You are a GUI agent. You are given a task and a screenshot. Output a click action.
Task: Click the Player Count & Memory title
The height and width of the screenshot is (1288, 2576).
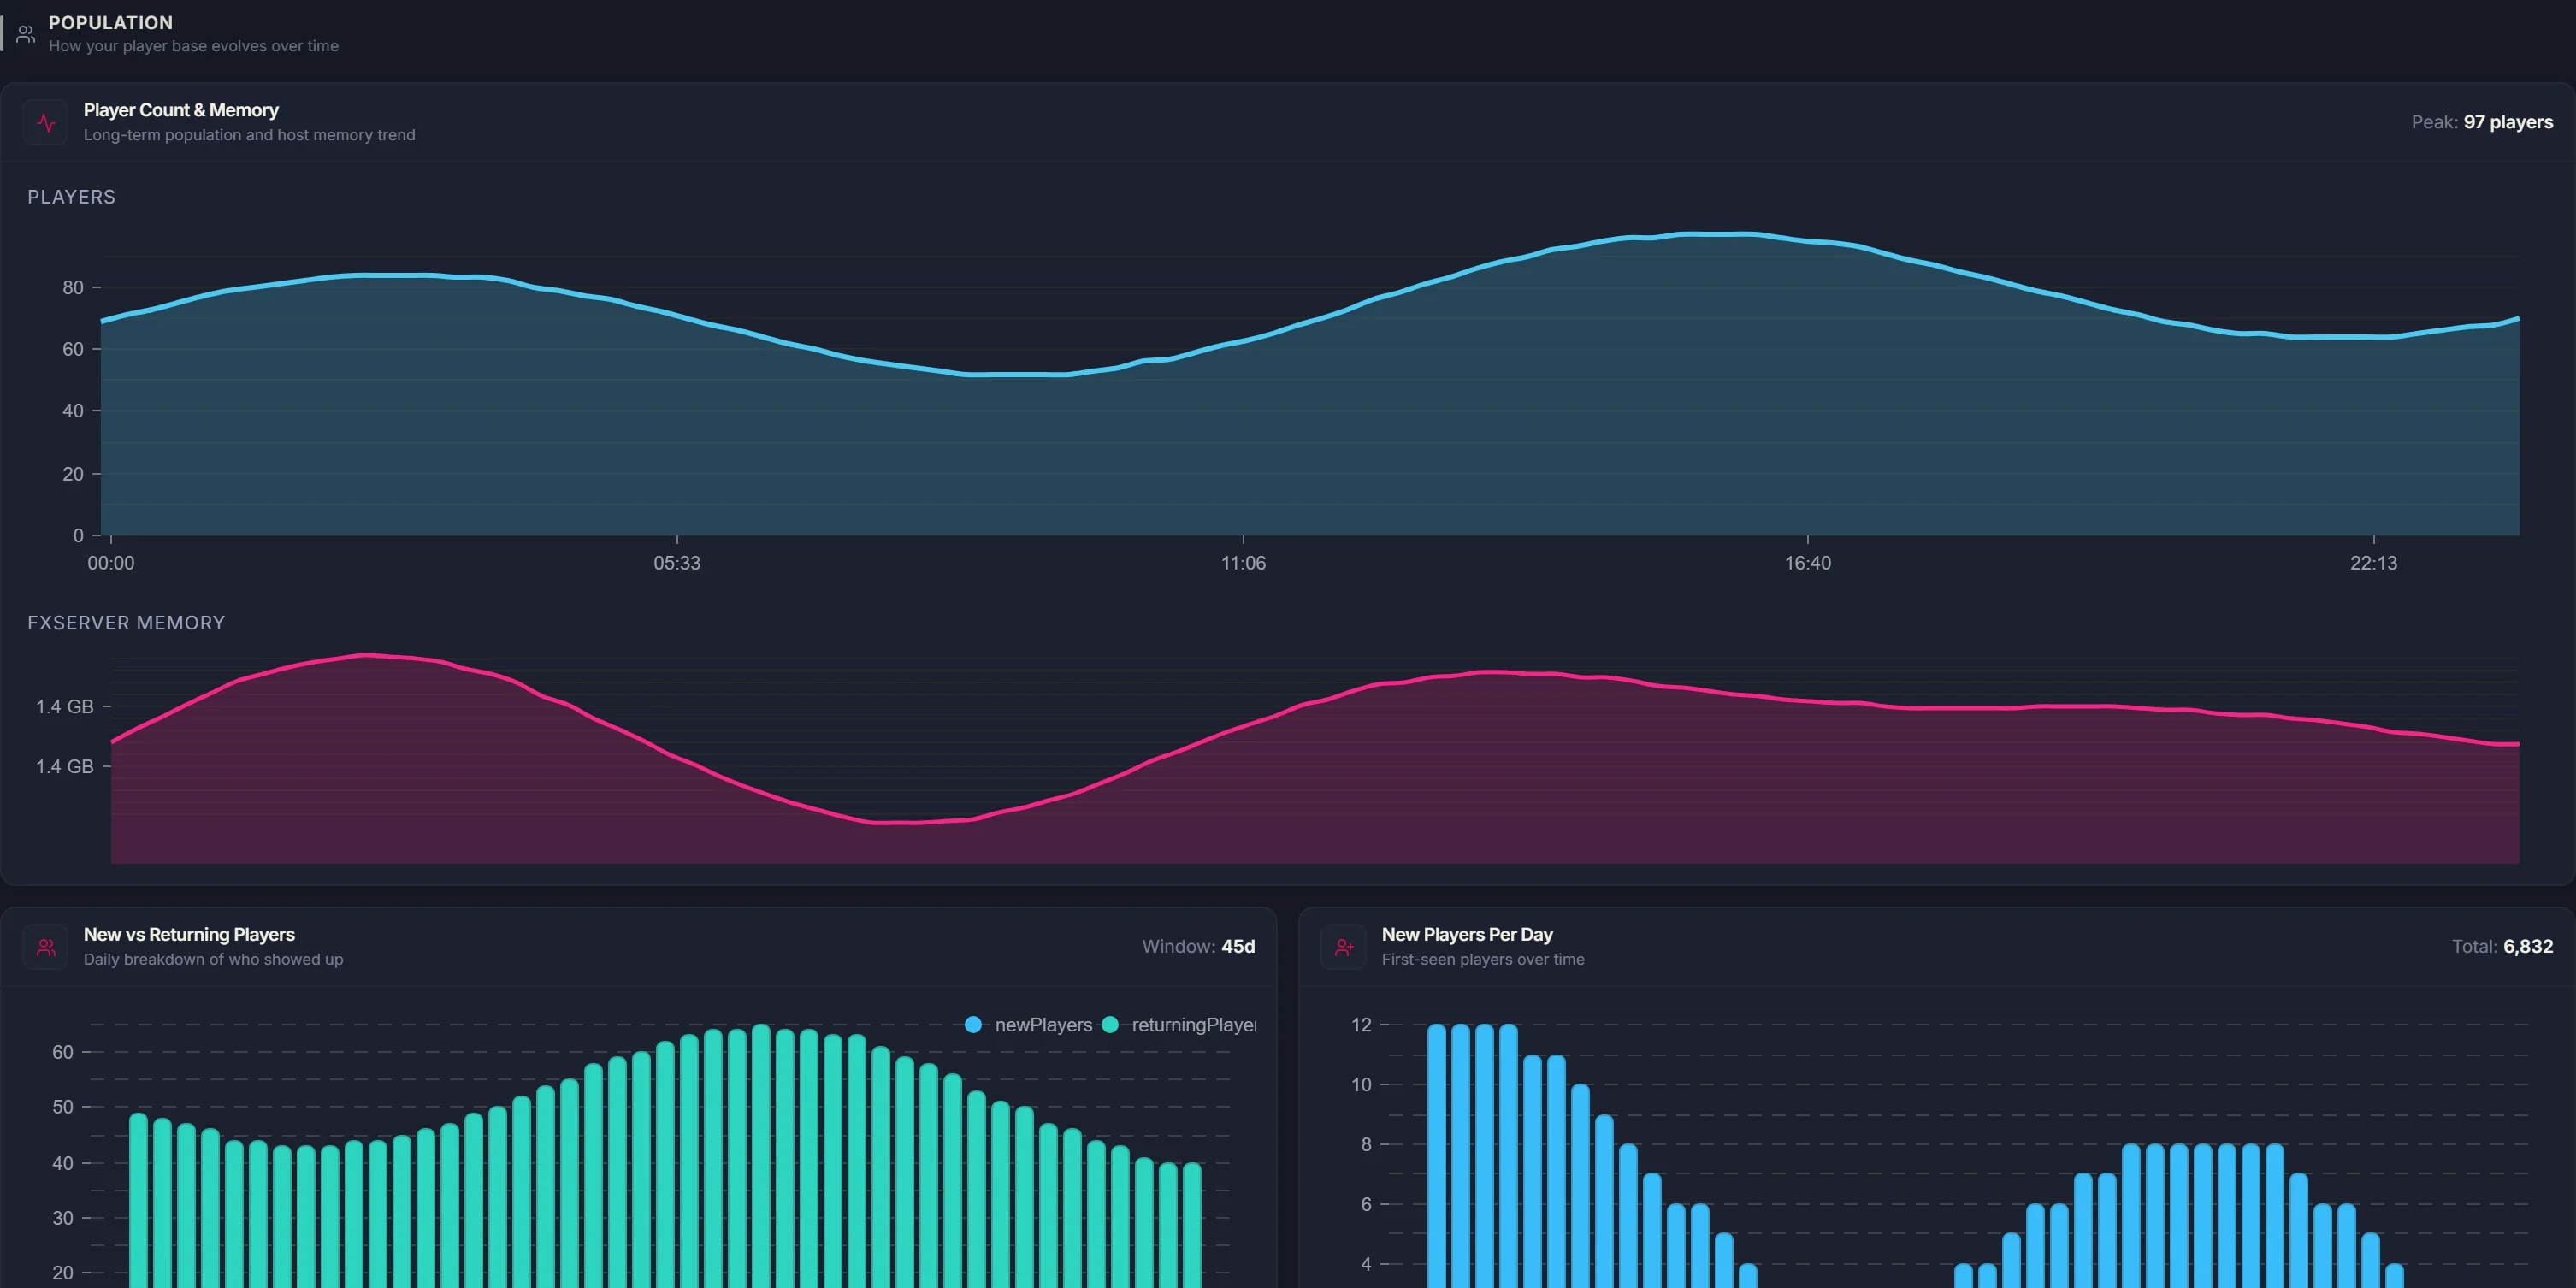pyautogui.click(x=181, y=110)
